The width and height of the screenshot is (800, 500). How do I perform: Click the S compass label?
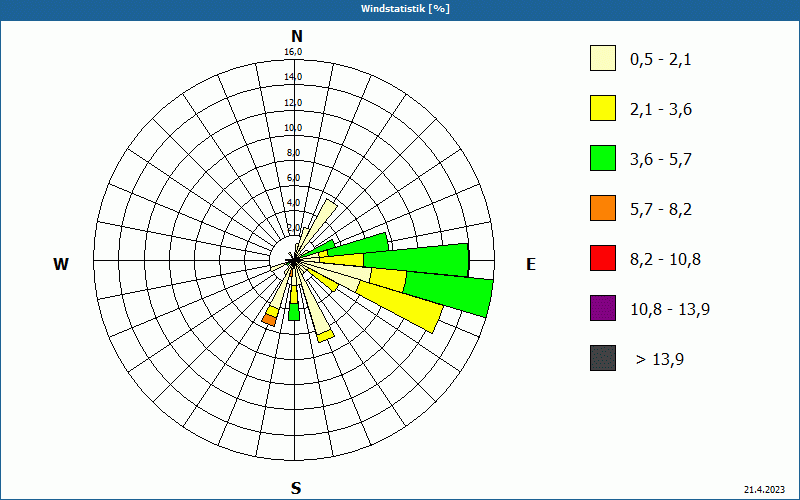(296, 488)
